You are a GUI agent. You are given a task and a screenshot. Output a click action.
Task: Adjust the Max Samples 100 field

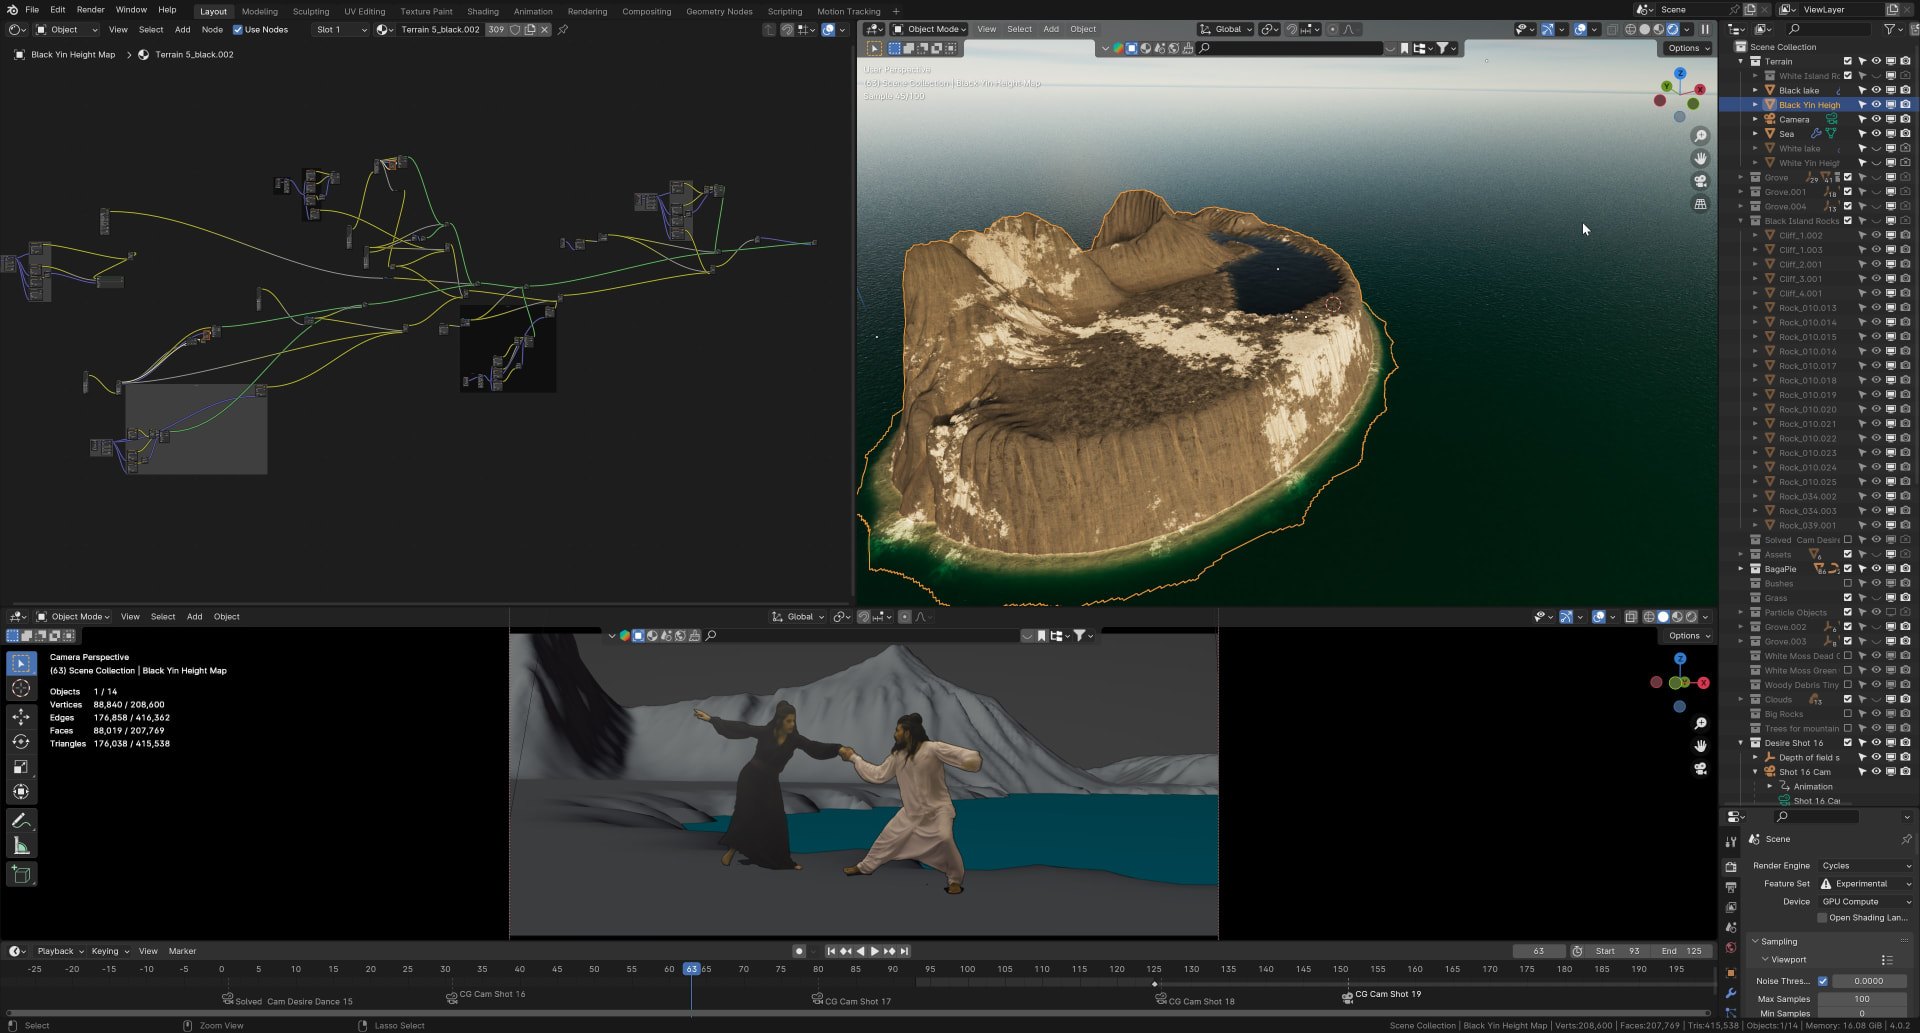pyautogui.click(x=1862, y=999)
